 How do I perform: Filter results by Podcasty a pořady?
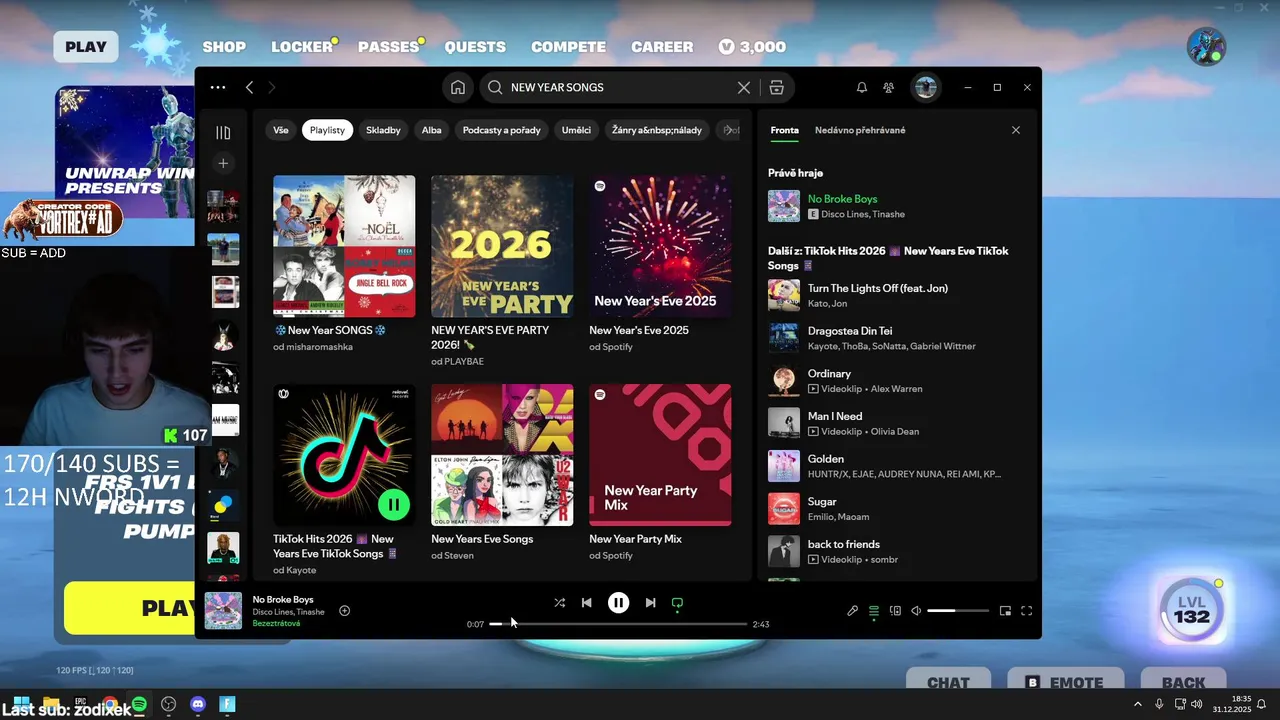point(502,130)
